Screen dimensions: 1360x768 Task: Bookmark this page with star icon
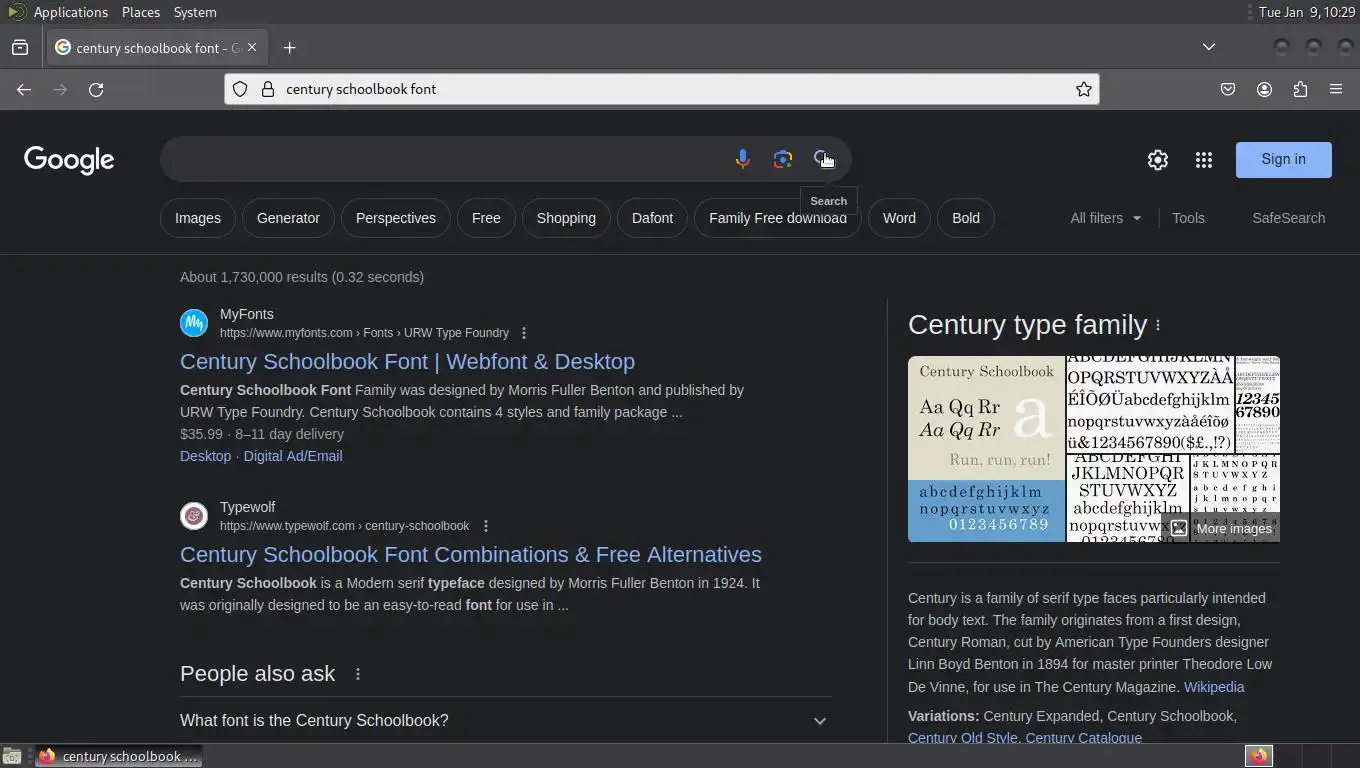(x=1084, y=89)
